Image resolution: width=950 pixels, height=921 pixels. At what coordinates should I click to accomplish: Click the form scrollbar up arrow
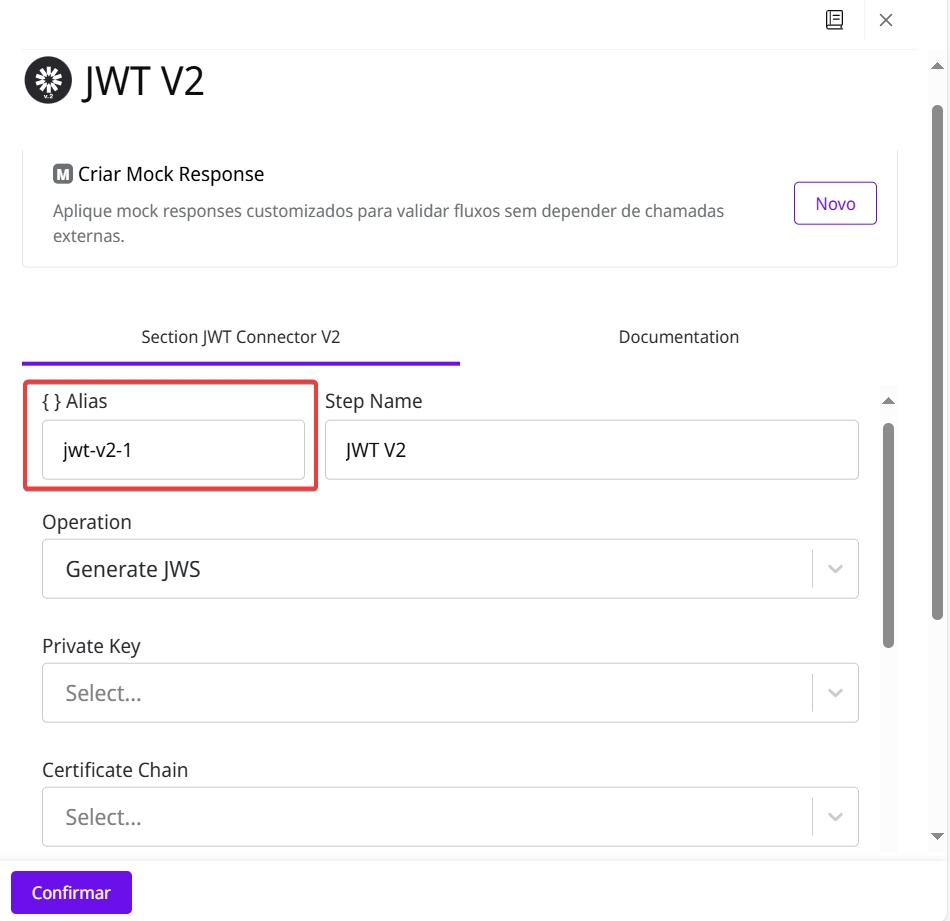click(887, 401)
